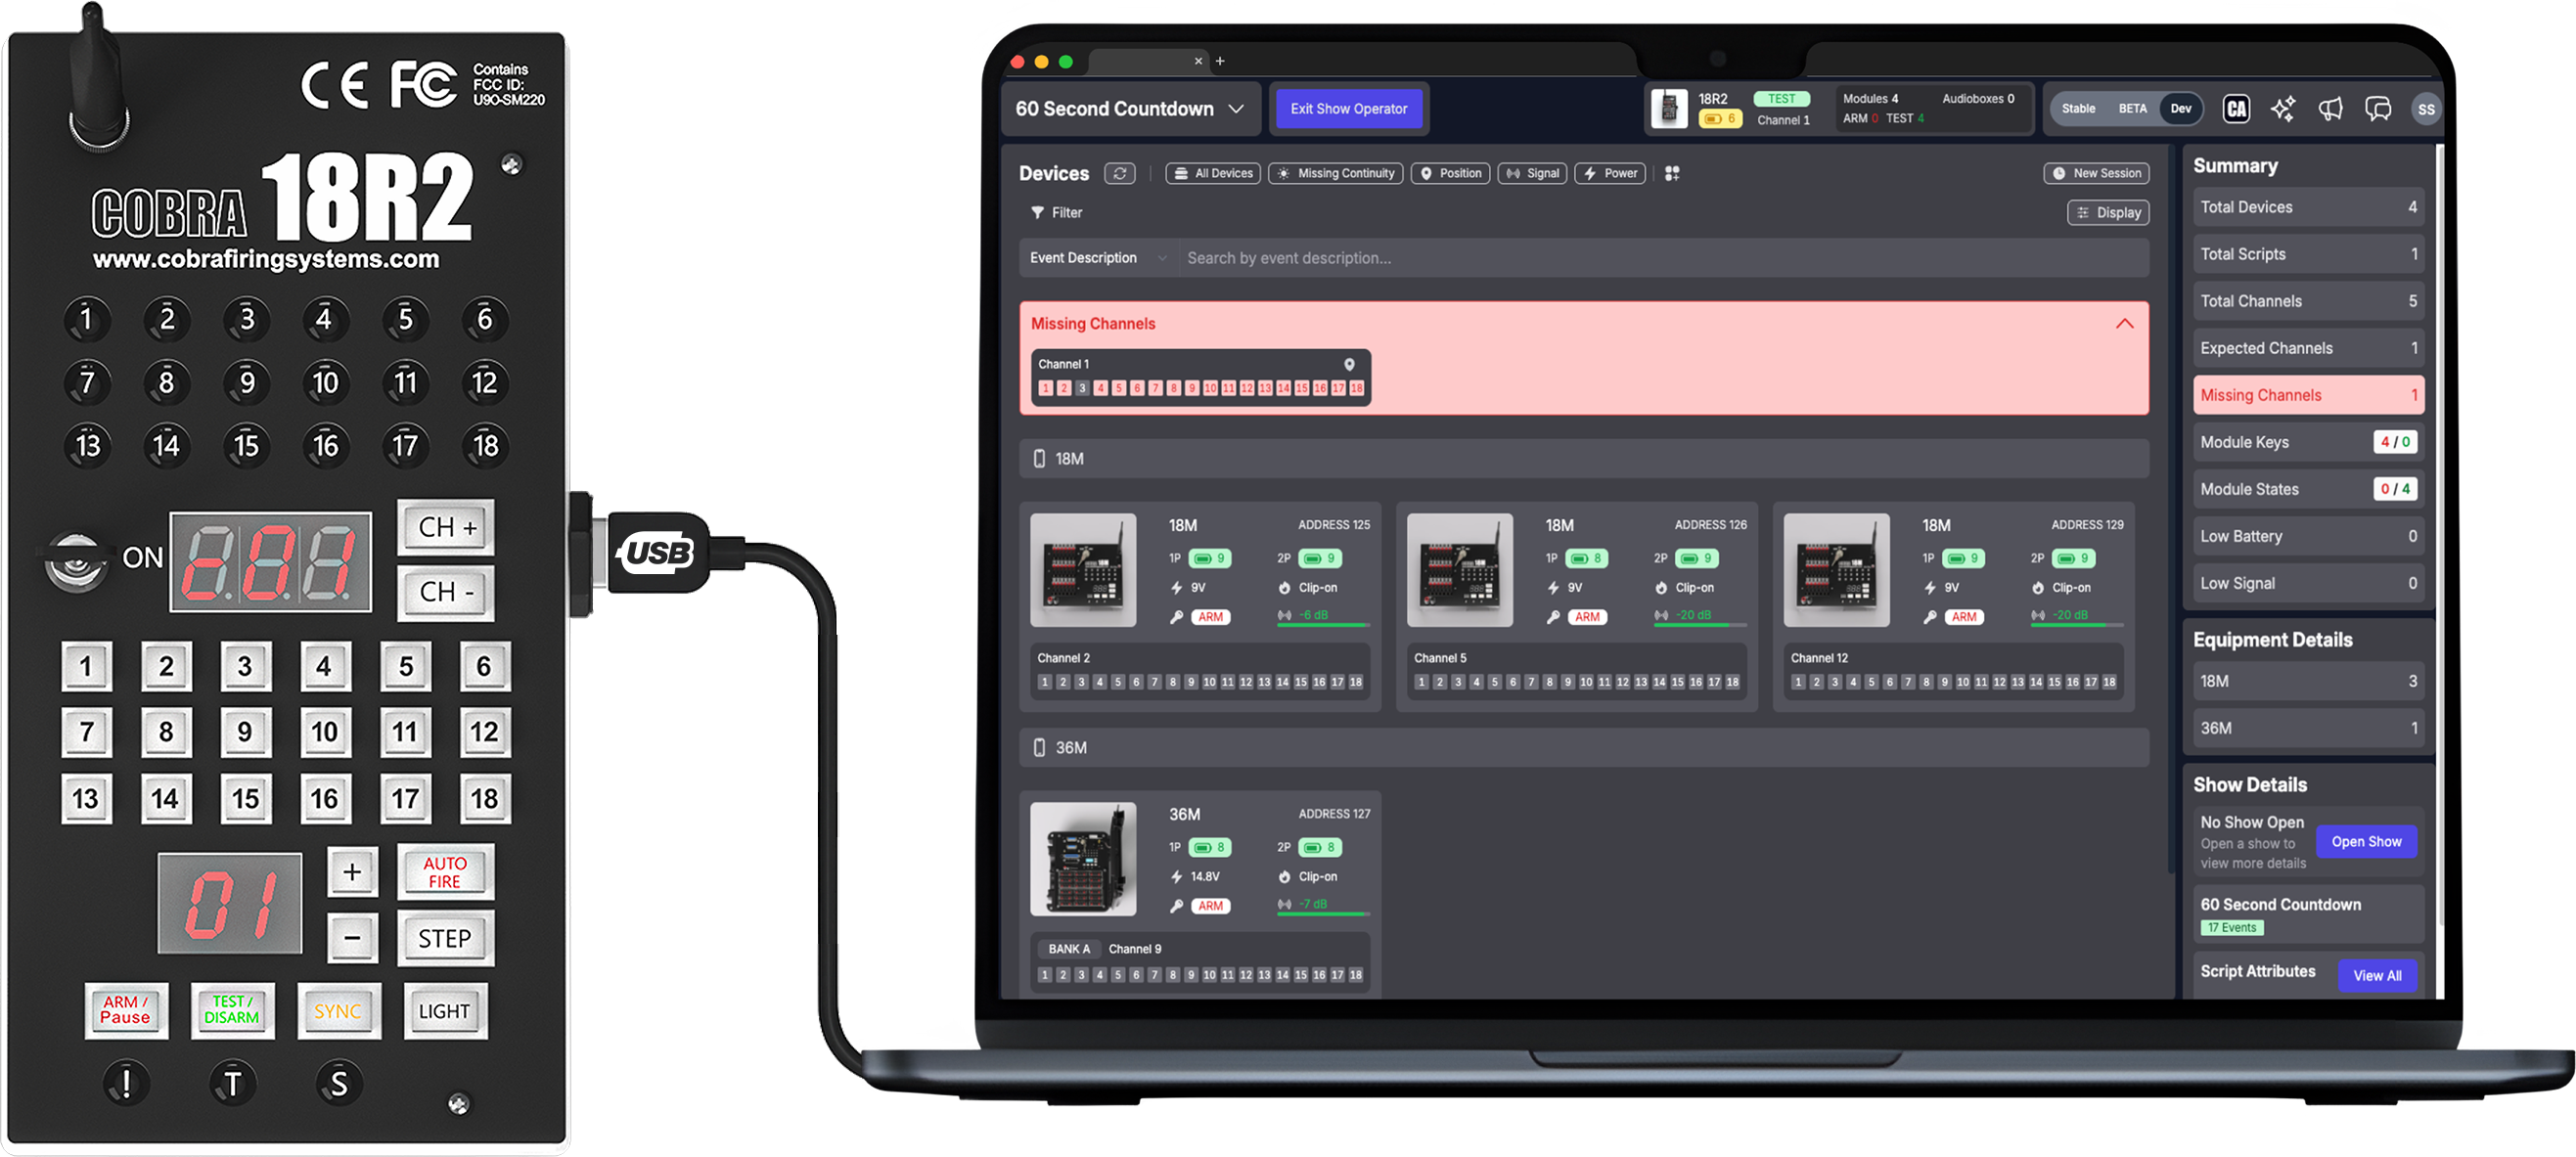The image size is (2576, 1157).
Task: Collapse the 36M device group
Action: (x=1584, y=747)
